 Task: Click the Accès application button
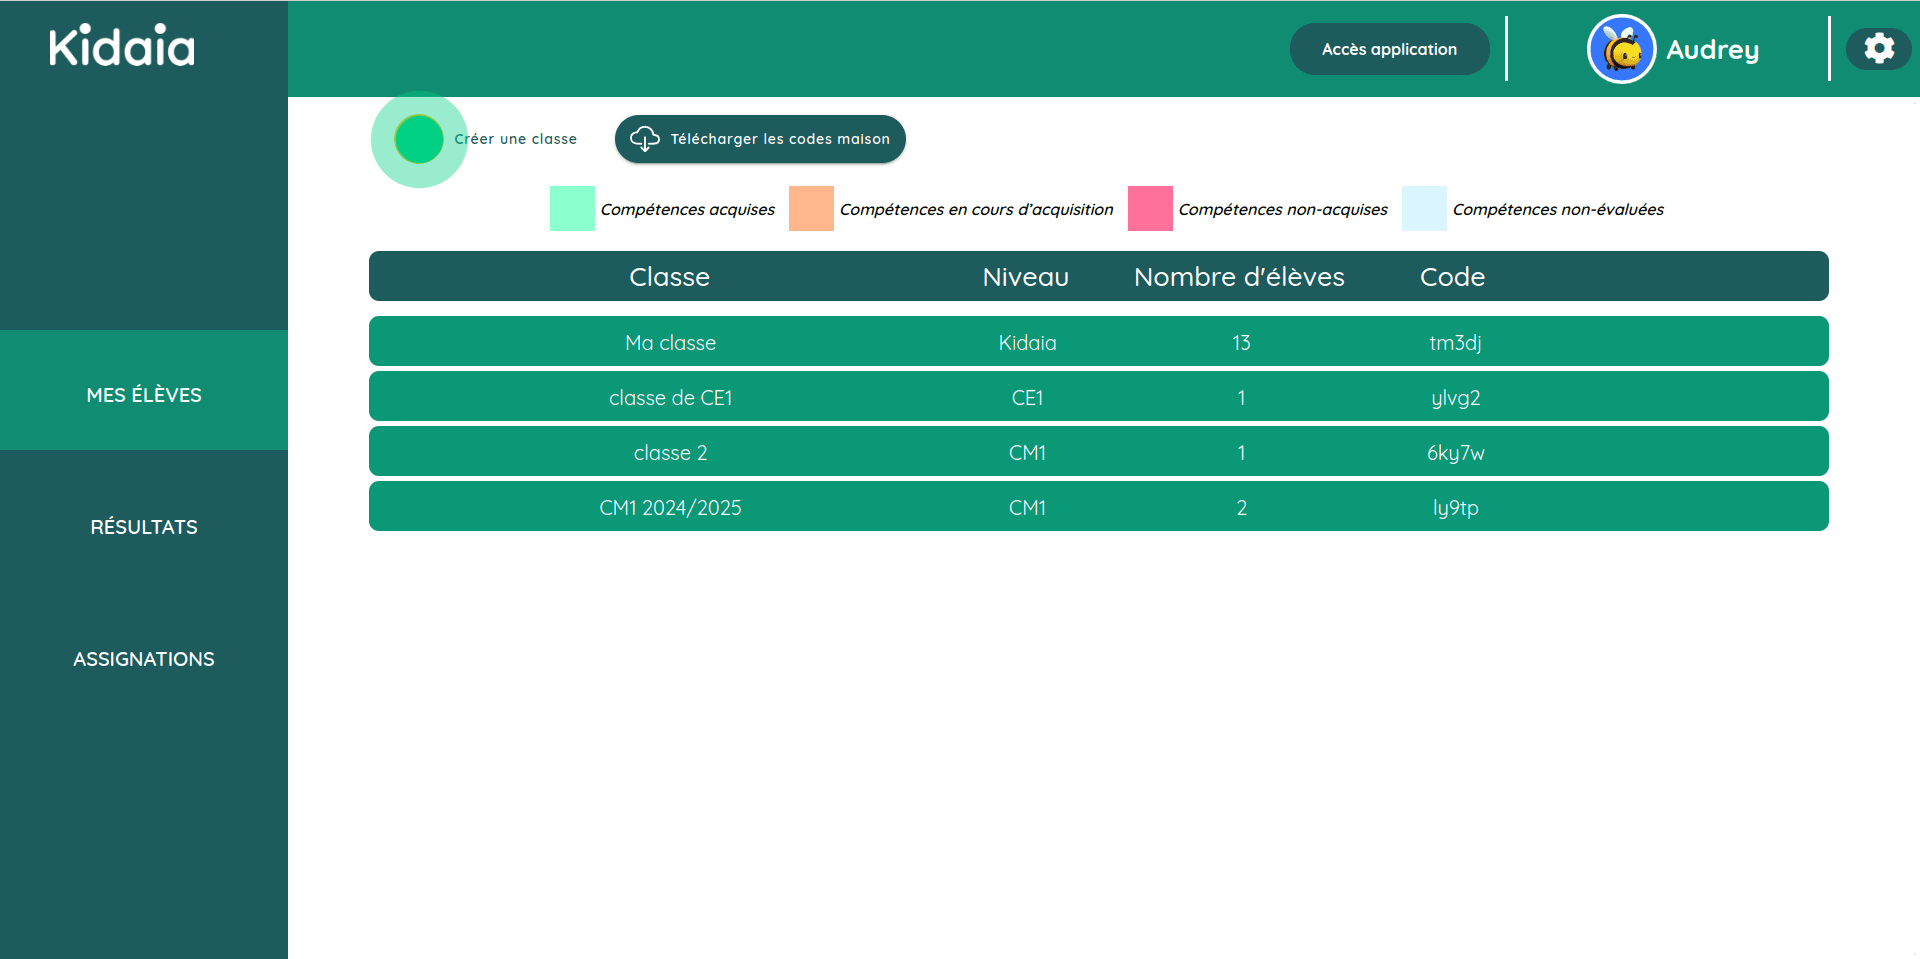1389,48
